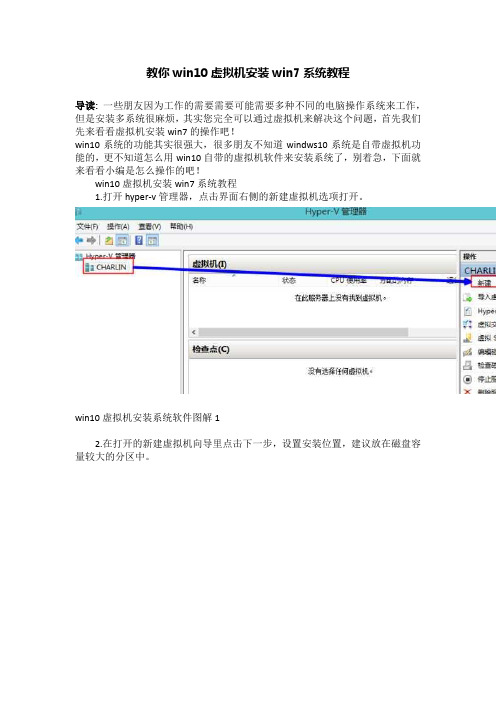Click the caption win10虚拟机安装系统软件图解1
This screenshot has height=702, width=496.
(x=147, y=418)
